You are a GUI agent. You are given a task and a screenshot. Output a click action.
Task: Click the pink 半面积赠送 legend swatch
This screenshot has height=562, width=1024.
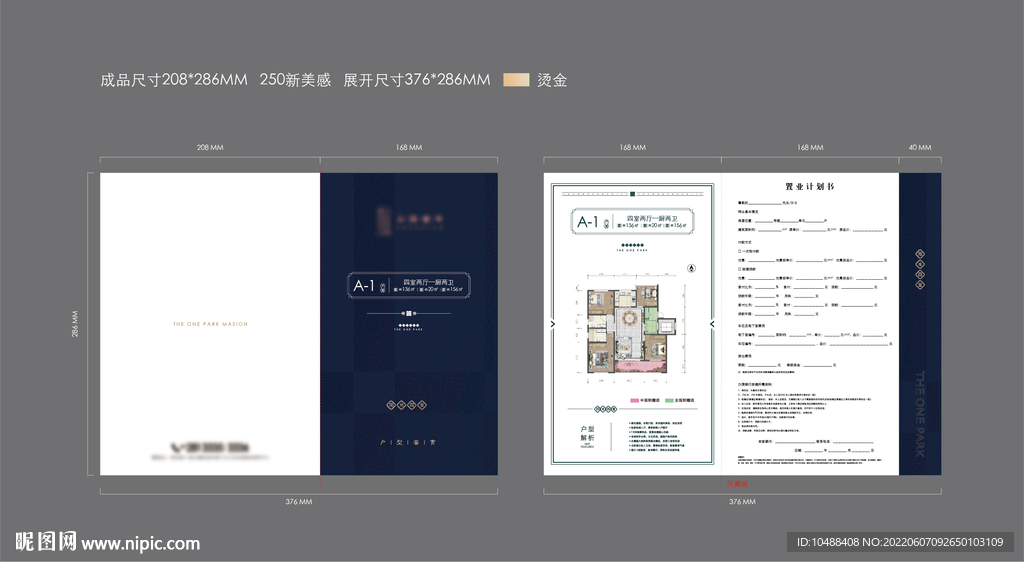[633, 400]
